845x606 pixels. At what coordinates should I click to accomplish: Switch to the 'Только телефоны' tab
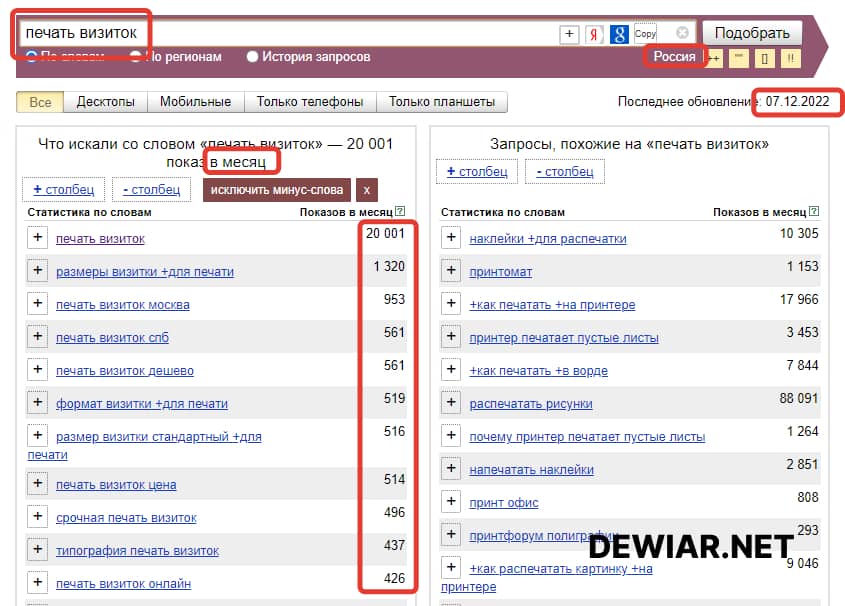310,102
